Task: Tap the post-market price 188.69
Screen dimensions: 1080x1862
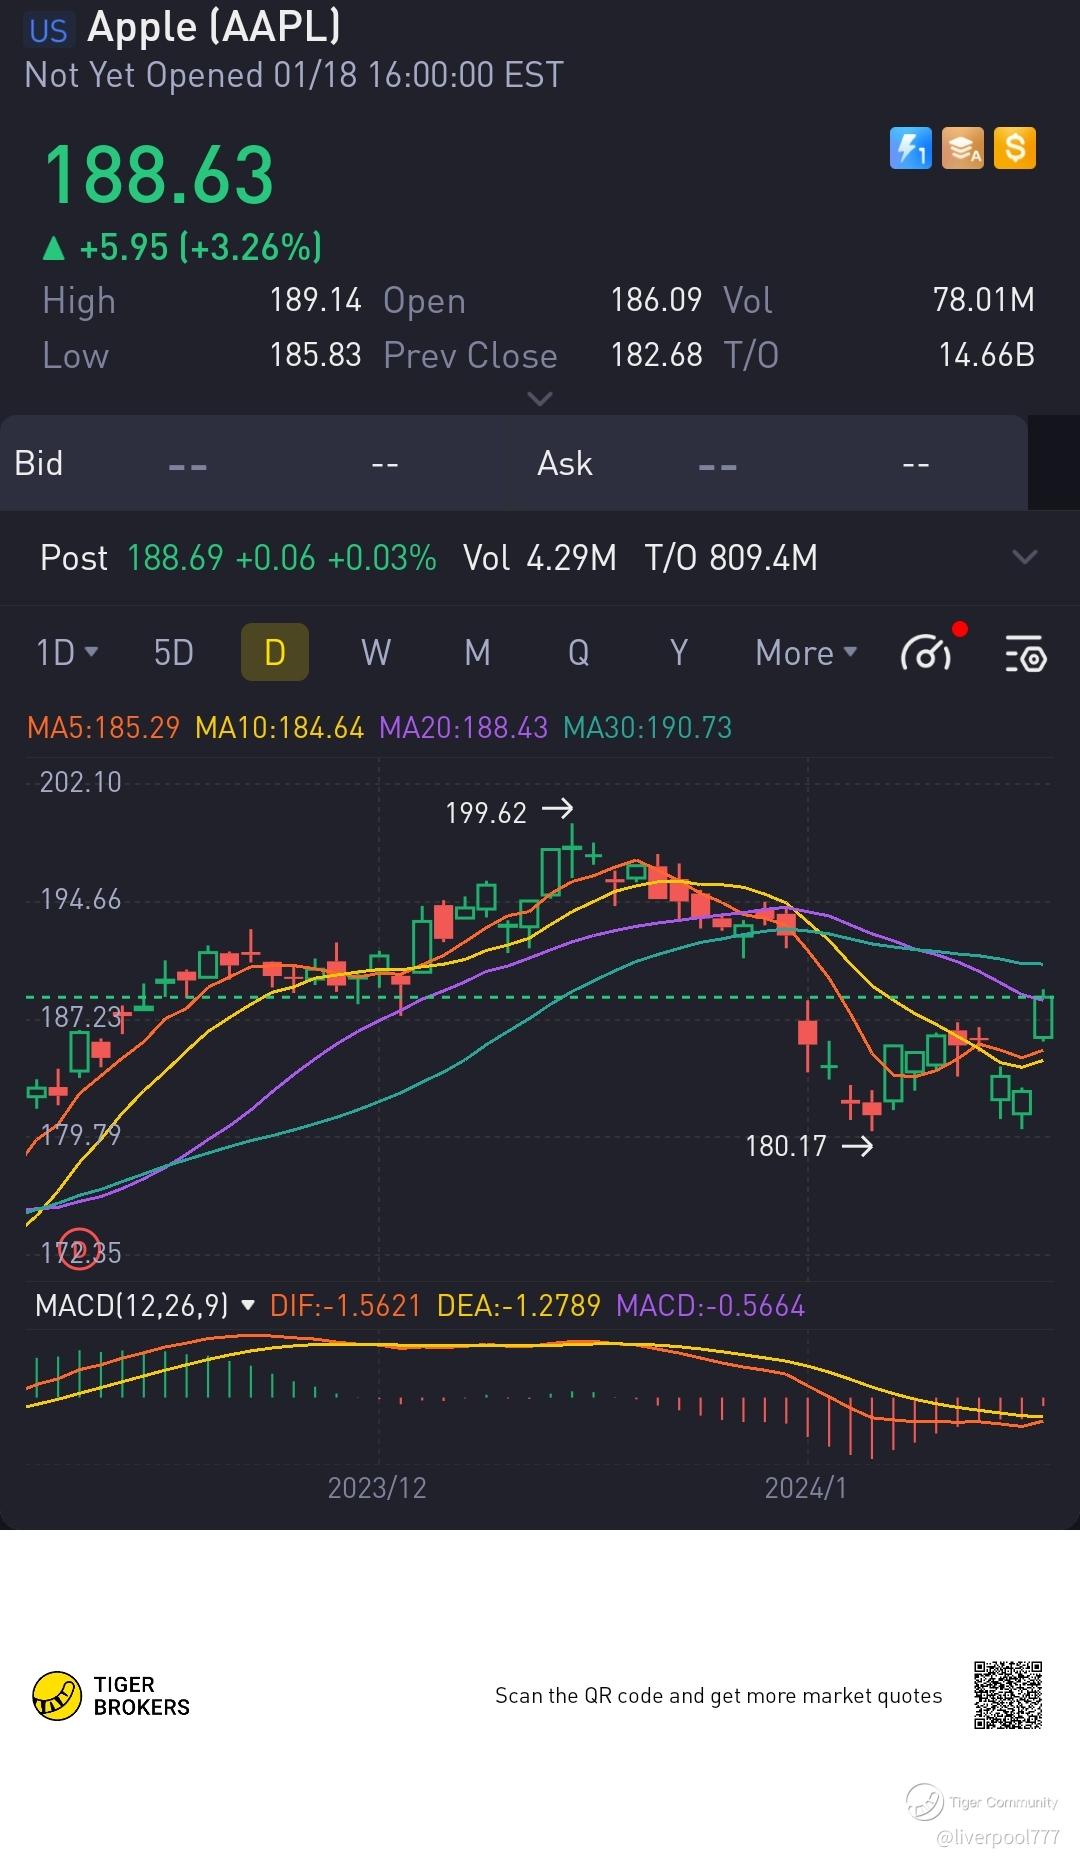Action: pos(175,557)
